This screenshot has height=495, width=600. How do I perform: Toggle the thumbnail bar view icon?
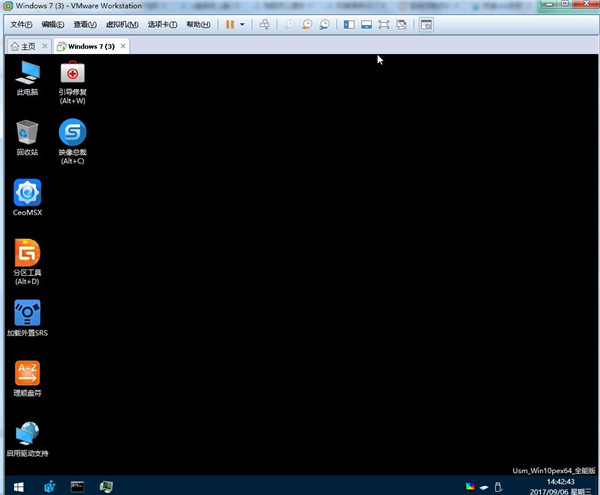367,24
